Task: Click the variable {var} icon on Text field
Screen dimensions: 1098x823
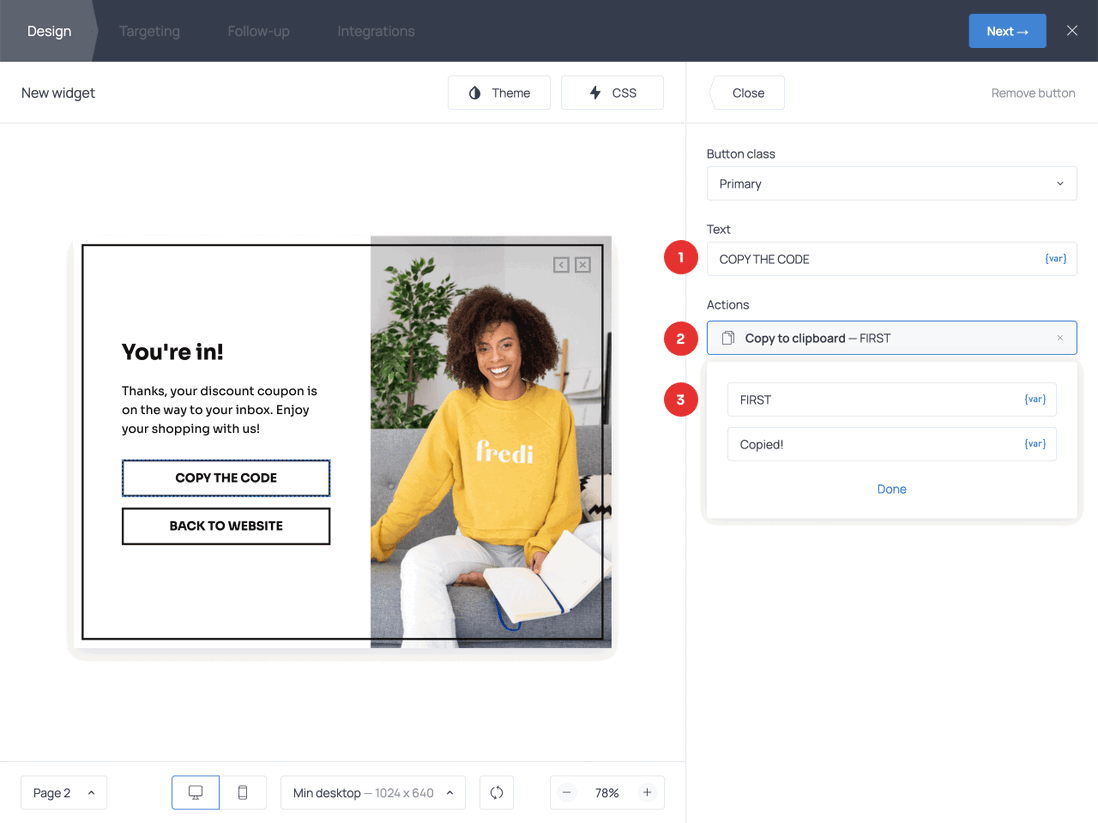Action: [1055, 258]
